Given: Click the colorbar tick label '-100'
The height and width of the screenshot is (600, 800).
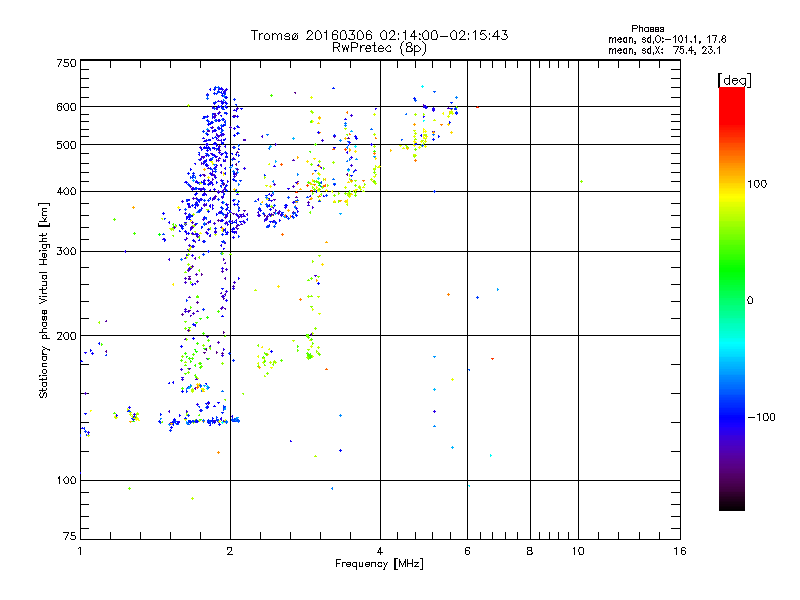Looking at the screenshot, I should point(761,417).
